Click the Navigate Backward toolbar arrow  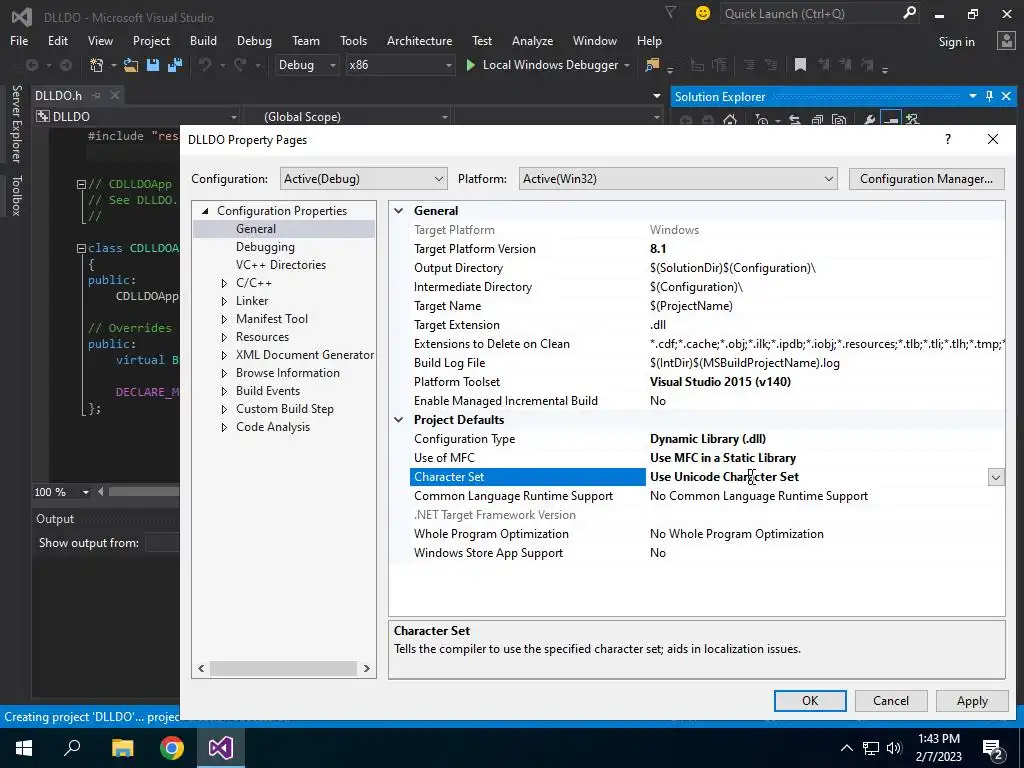point(31,65)
